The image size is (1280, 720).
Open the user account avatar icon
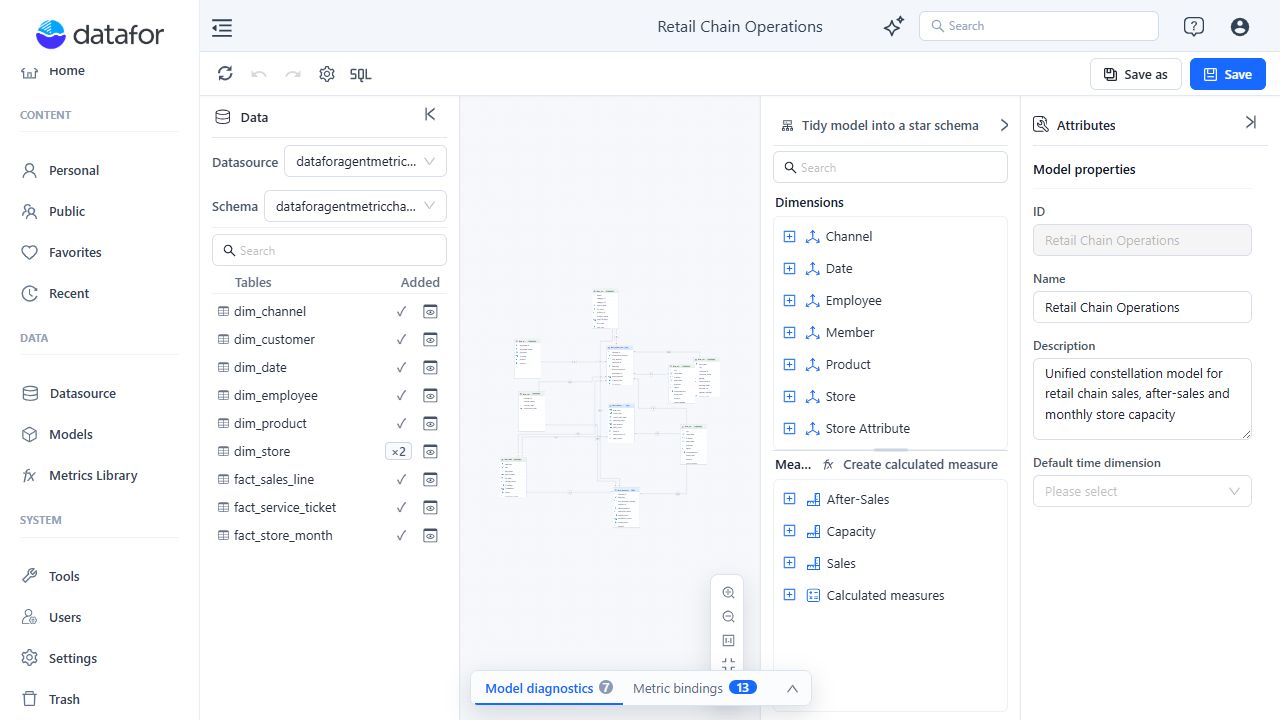coord(1240,27)
